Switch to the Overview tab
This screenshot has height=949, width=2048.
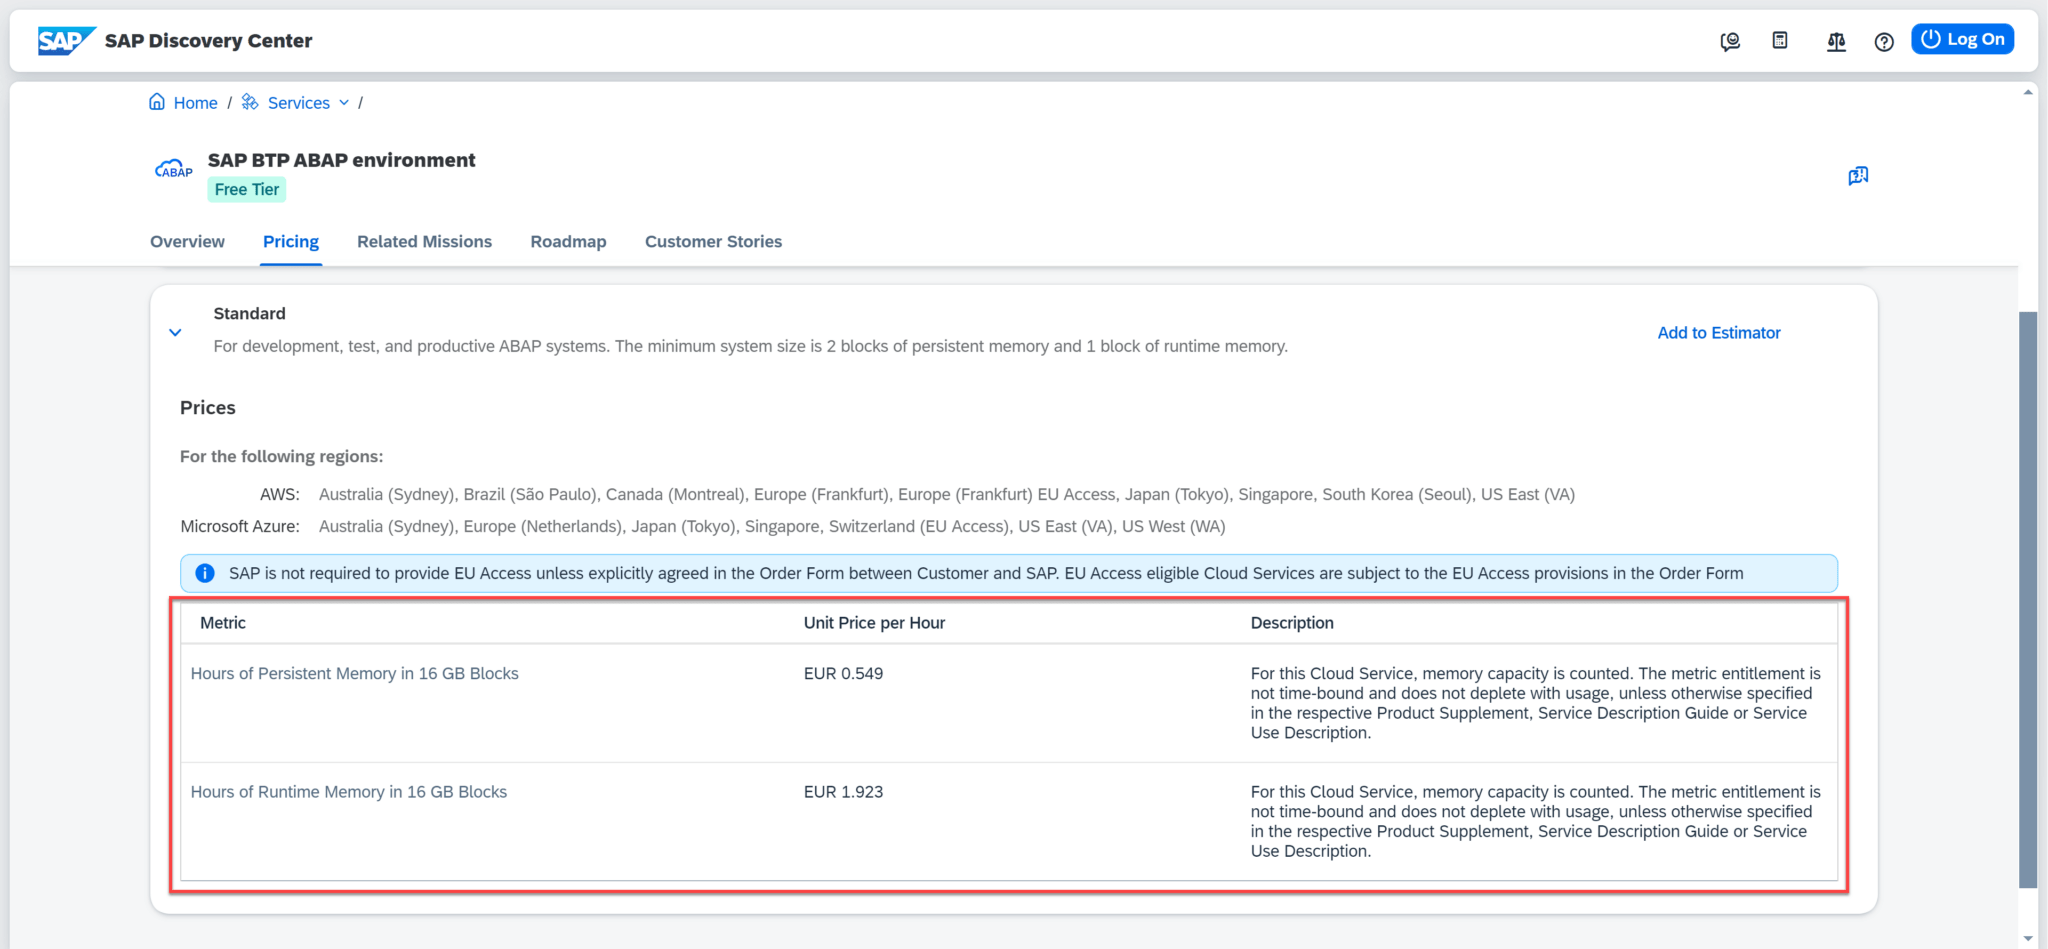(187, 241)
